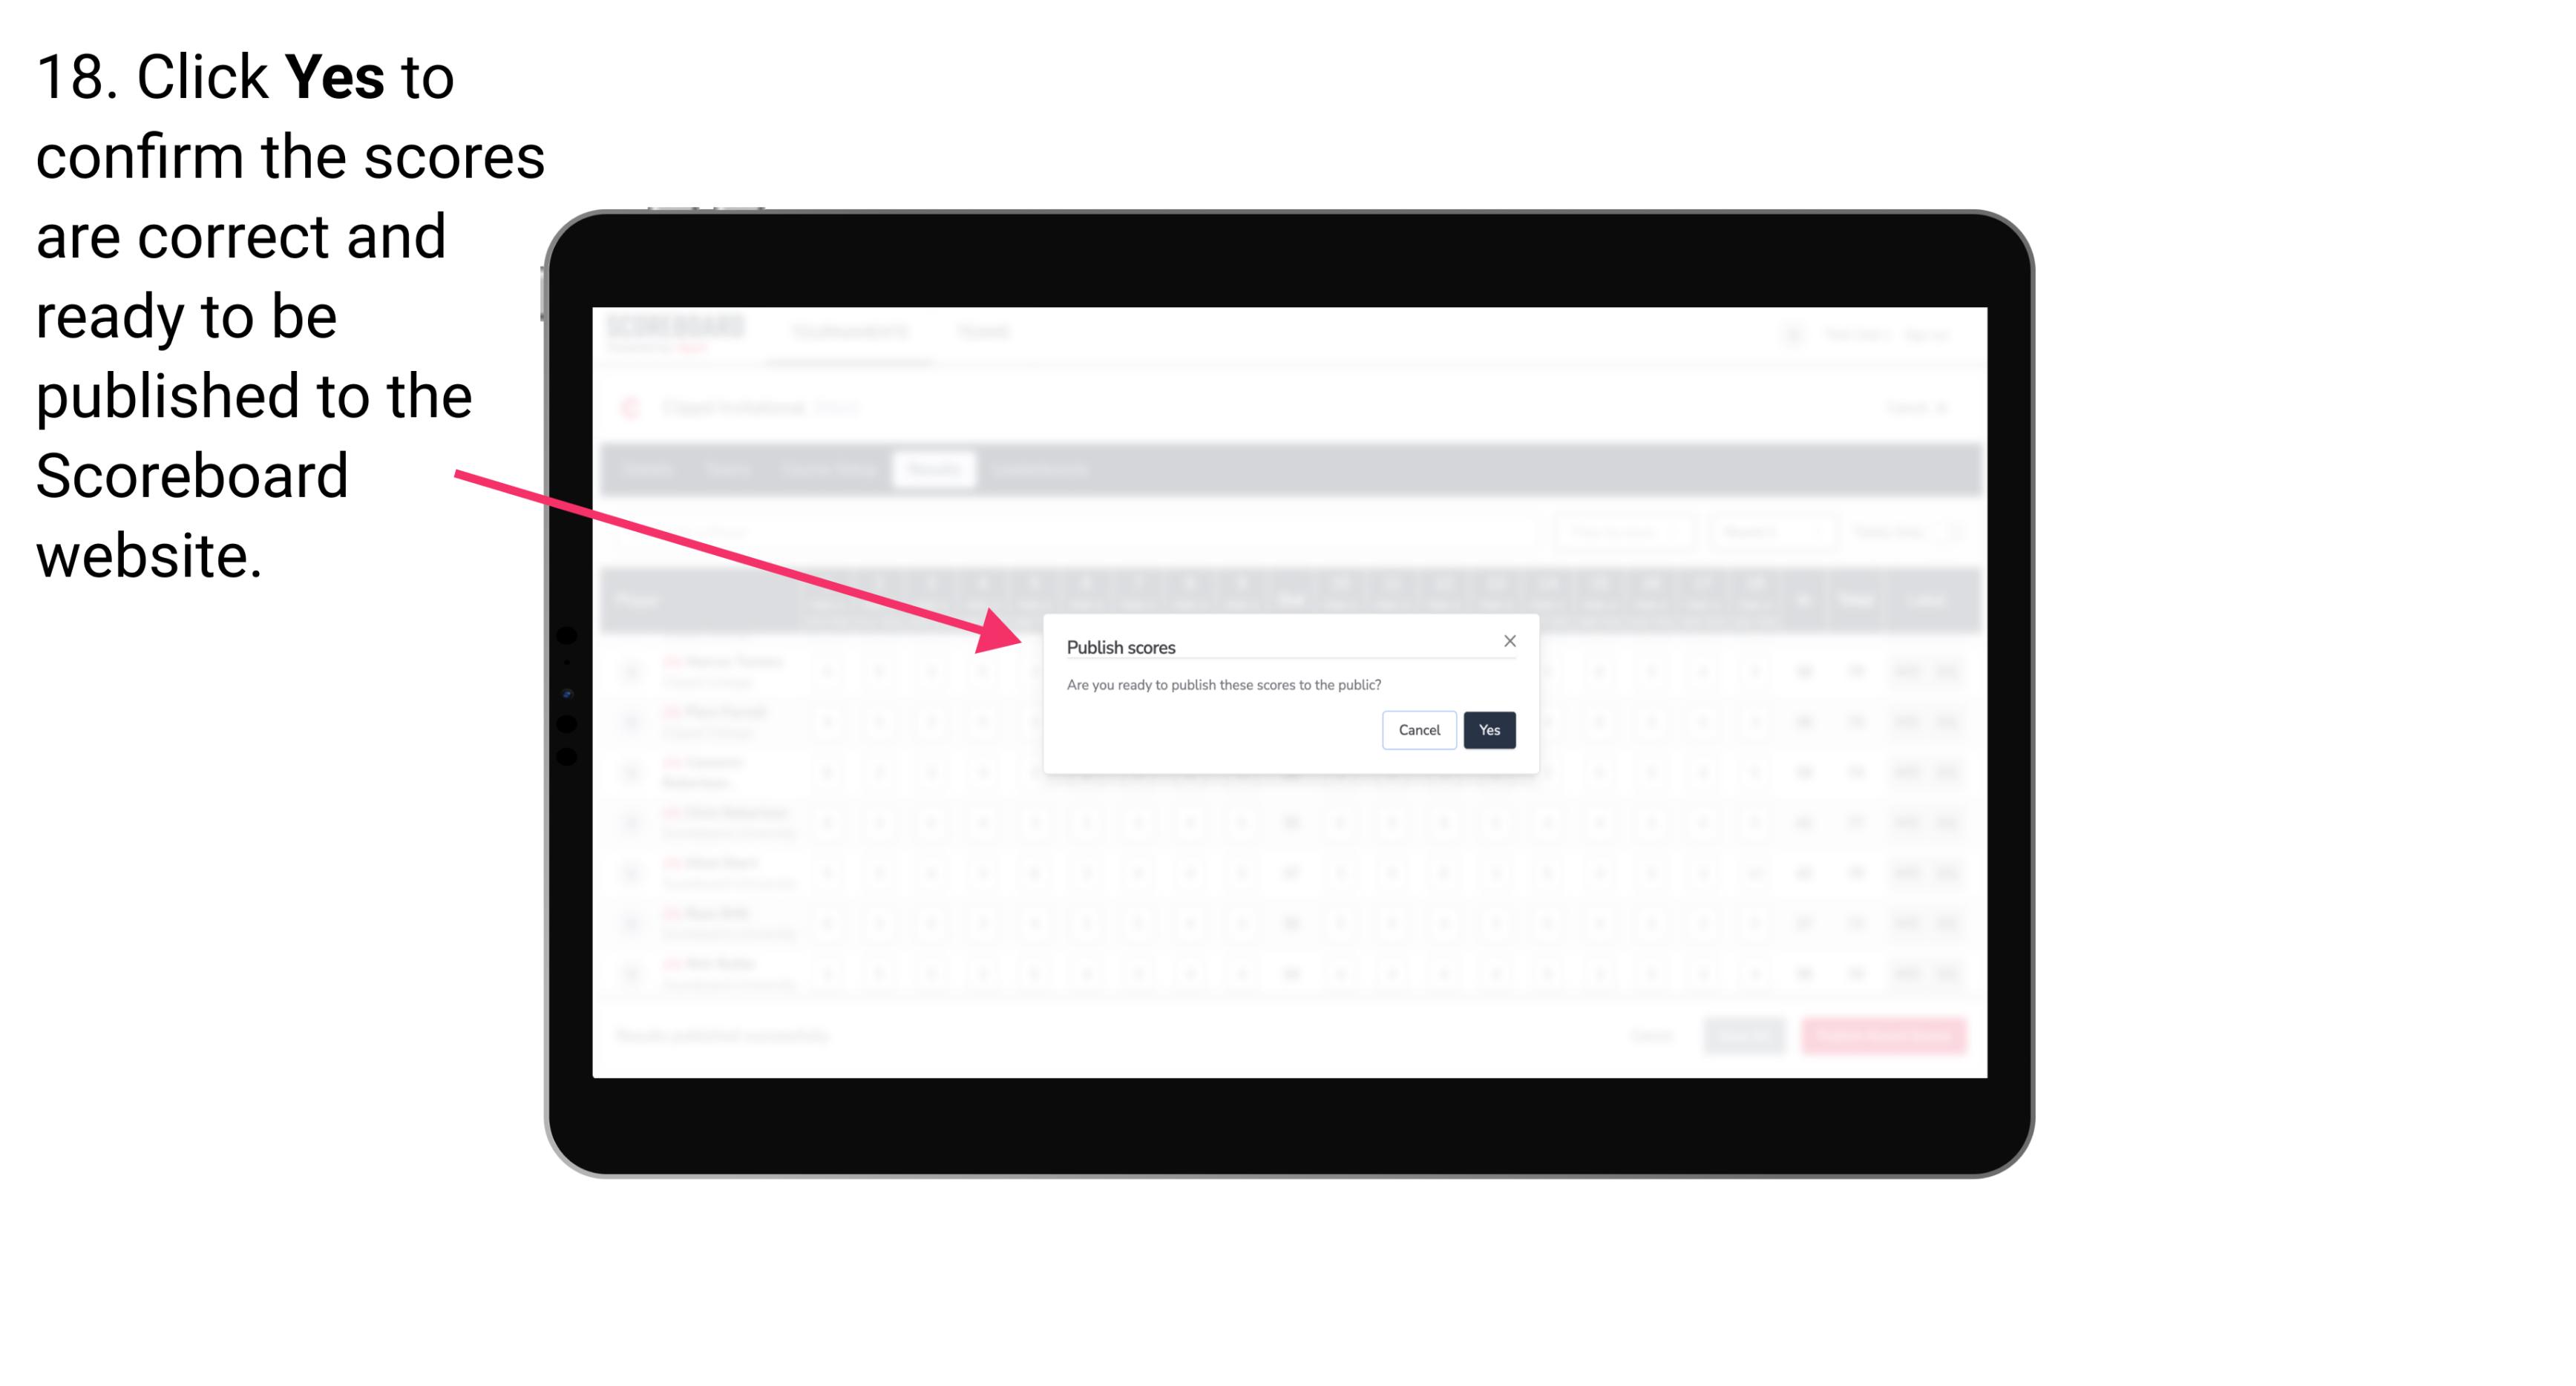The image size is (2576, 1386).
Task: Click Yes to publish scores
Action: pyautogui.click(x=1489, y=727)
